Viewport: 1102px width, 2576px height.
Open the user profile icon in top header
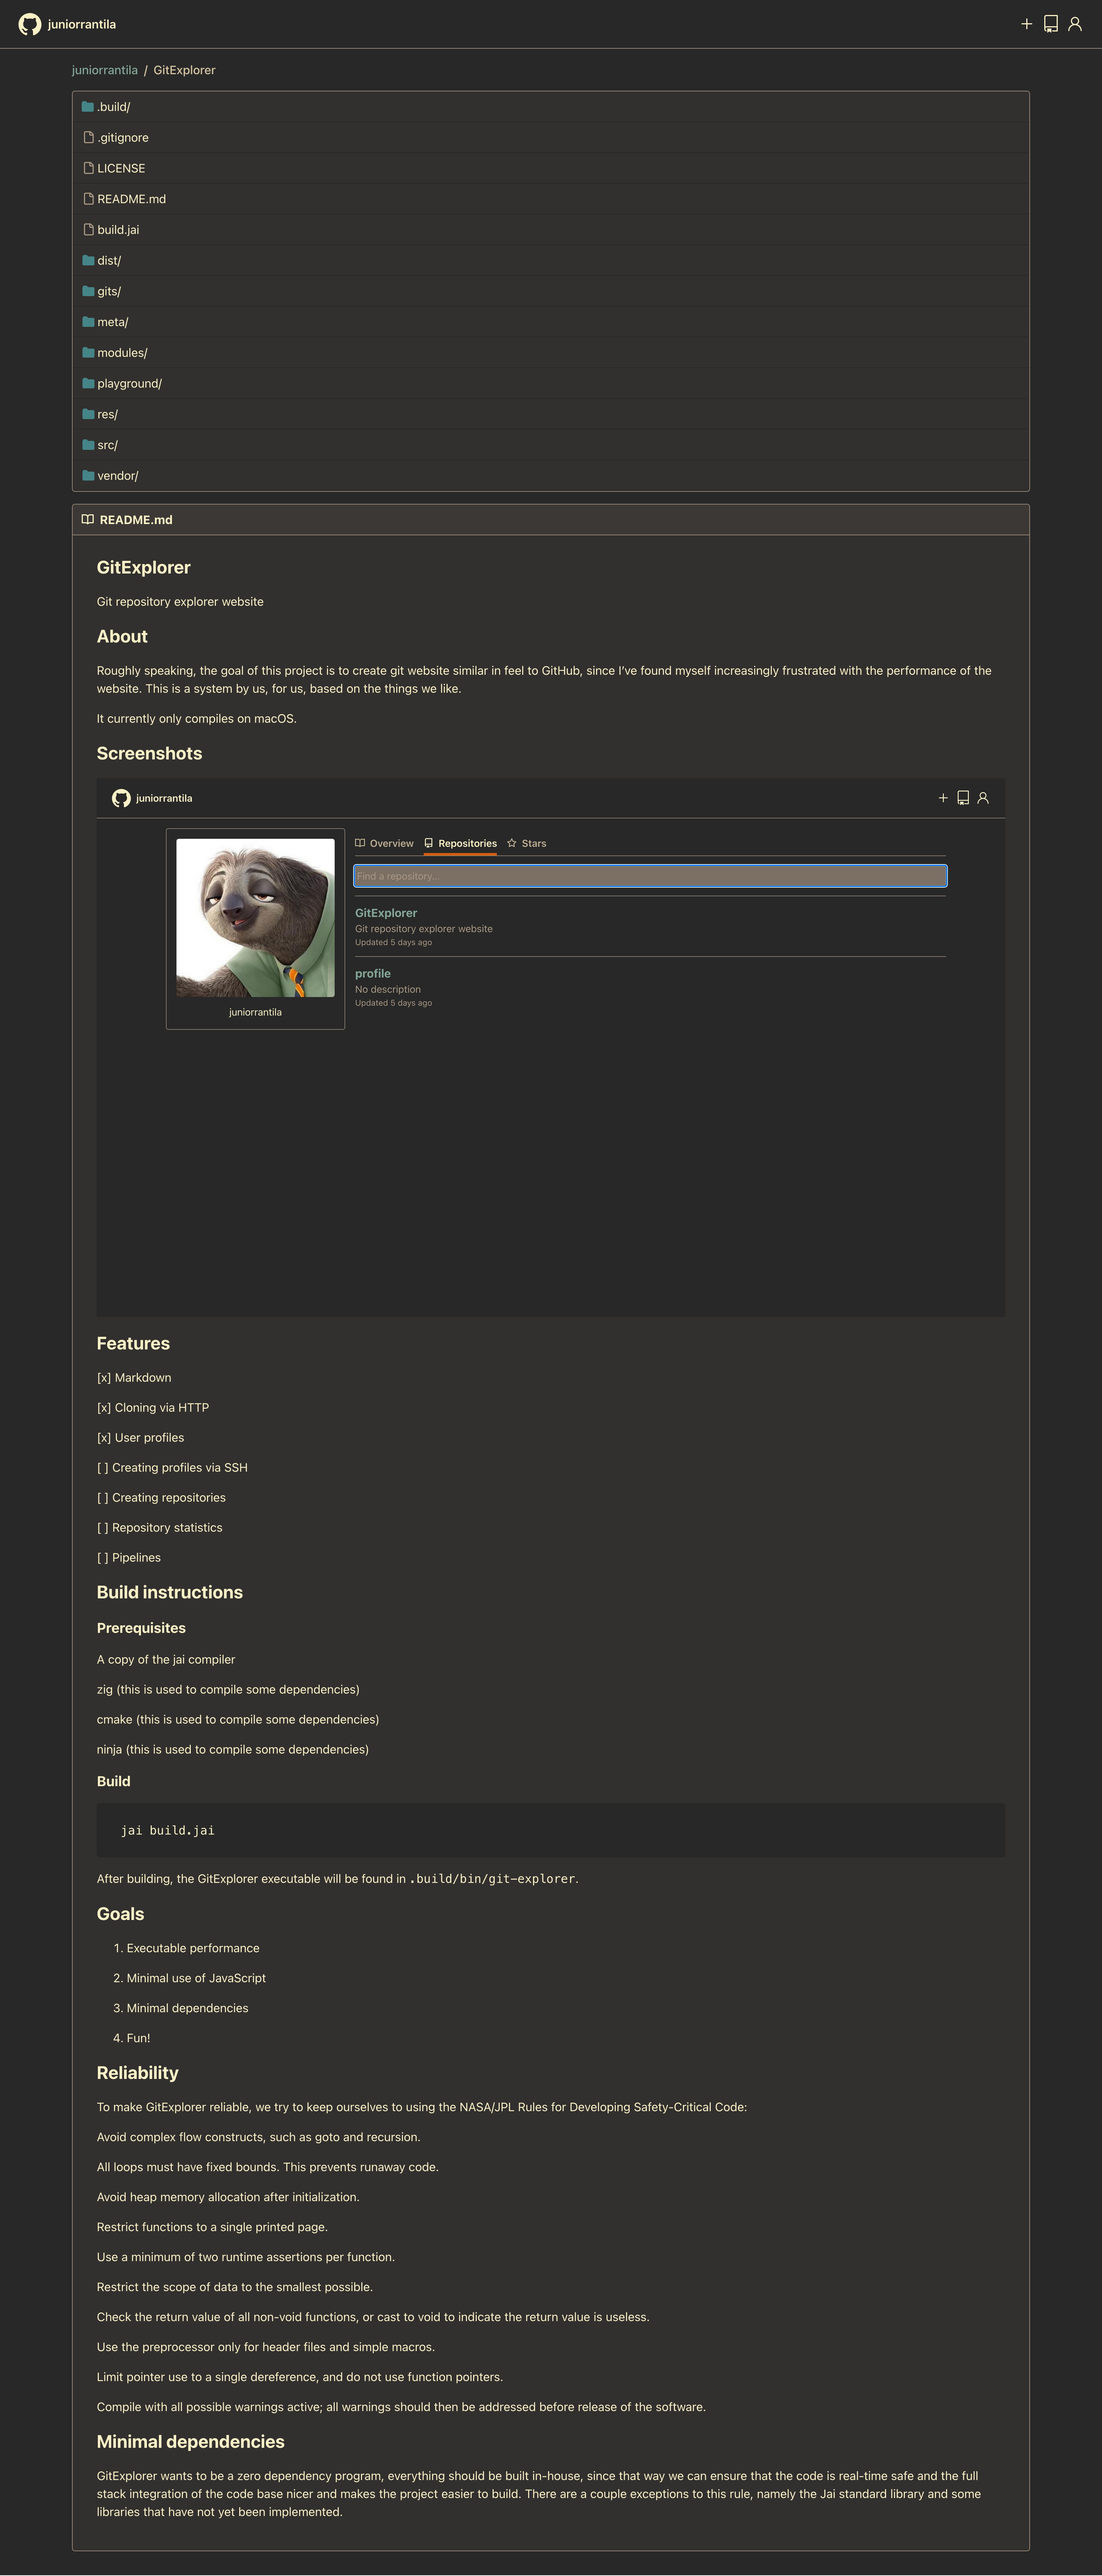tap(1075, 24)
